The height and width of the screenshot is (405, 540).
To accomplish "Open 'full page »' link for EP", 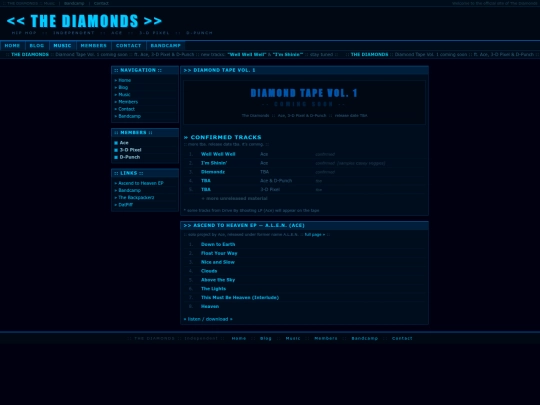I will coord(315,235).
